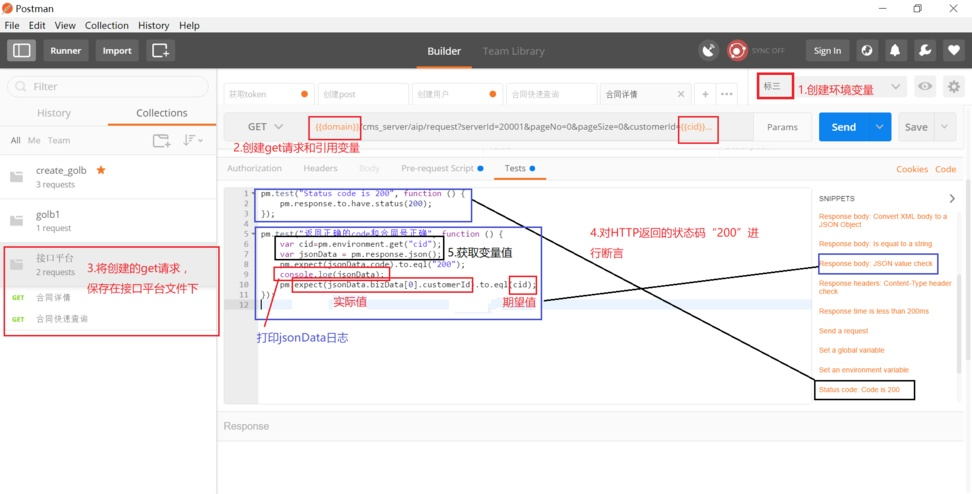Select the 合同详情 GET request
Viewport: 972px width, 494px height.
53,298
